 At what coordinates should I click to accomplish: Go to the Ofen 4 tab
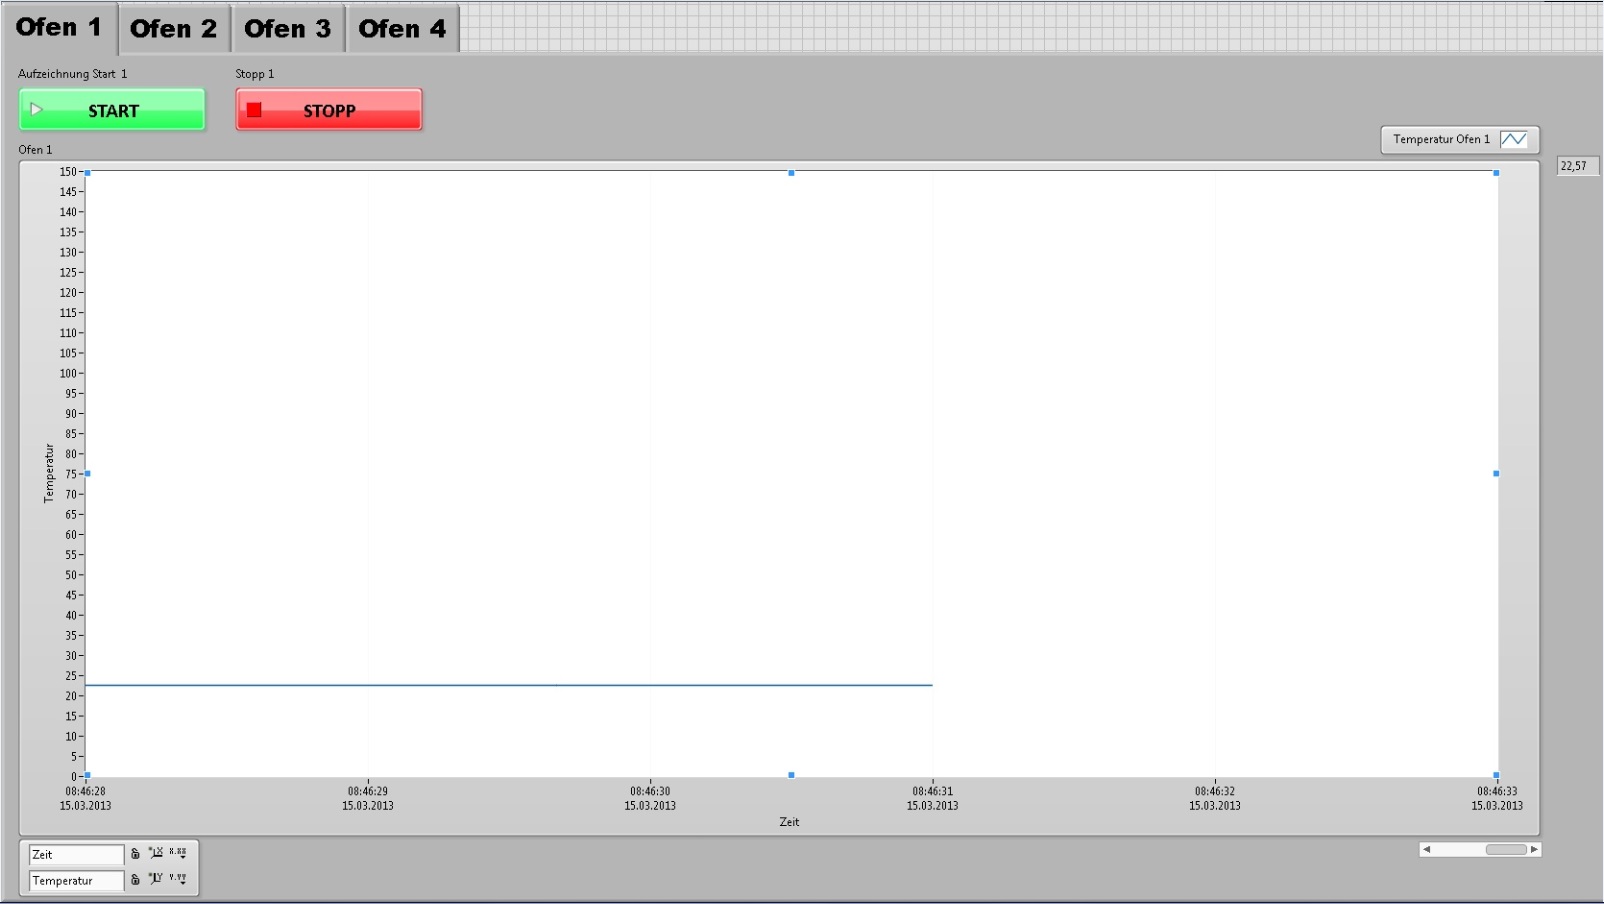click(x=402, y=29)
